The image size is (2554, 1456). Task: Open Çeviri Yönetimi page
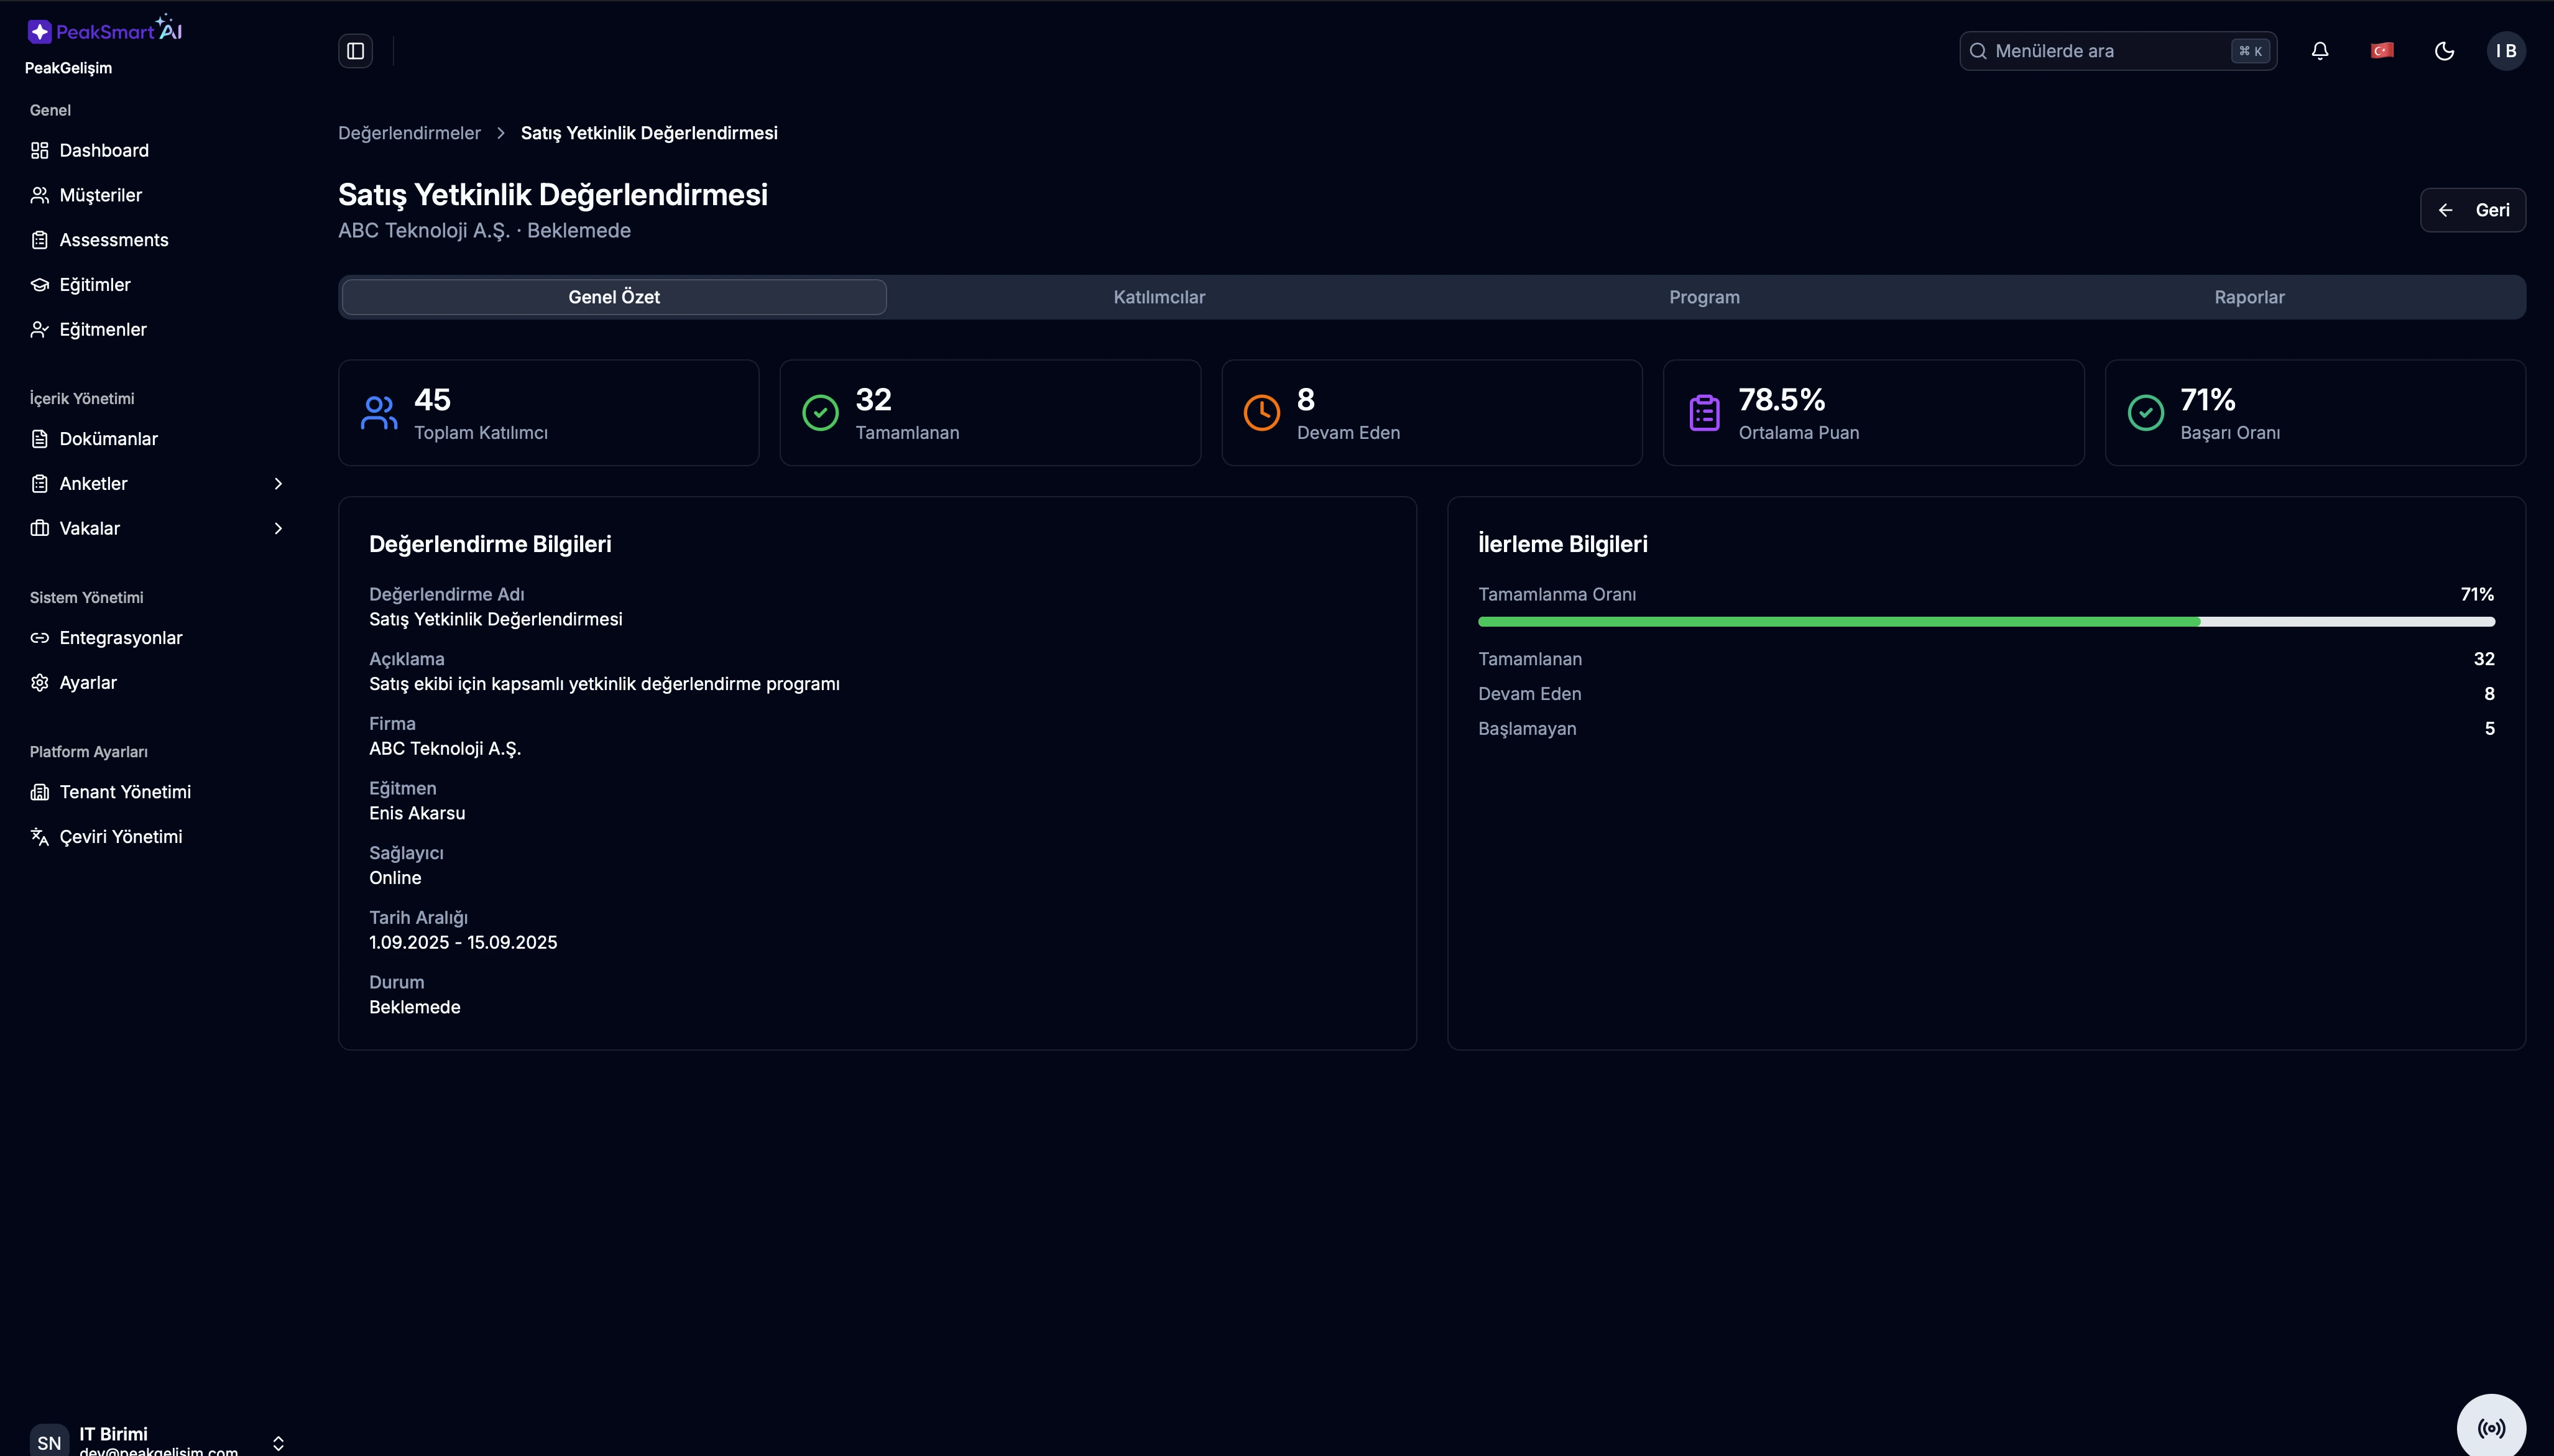click(x=120, y=837)
